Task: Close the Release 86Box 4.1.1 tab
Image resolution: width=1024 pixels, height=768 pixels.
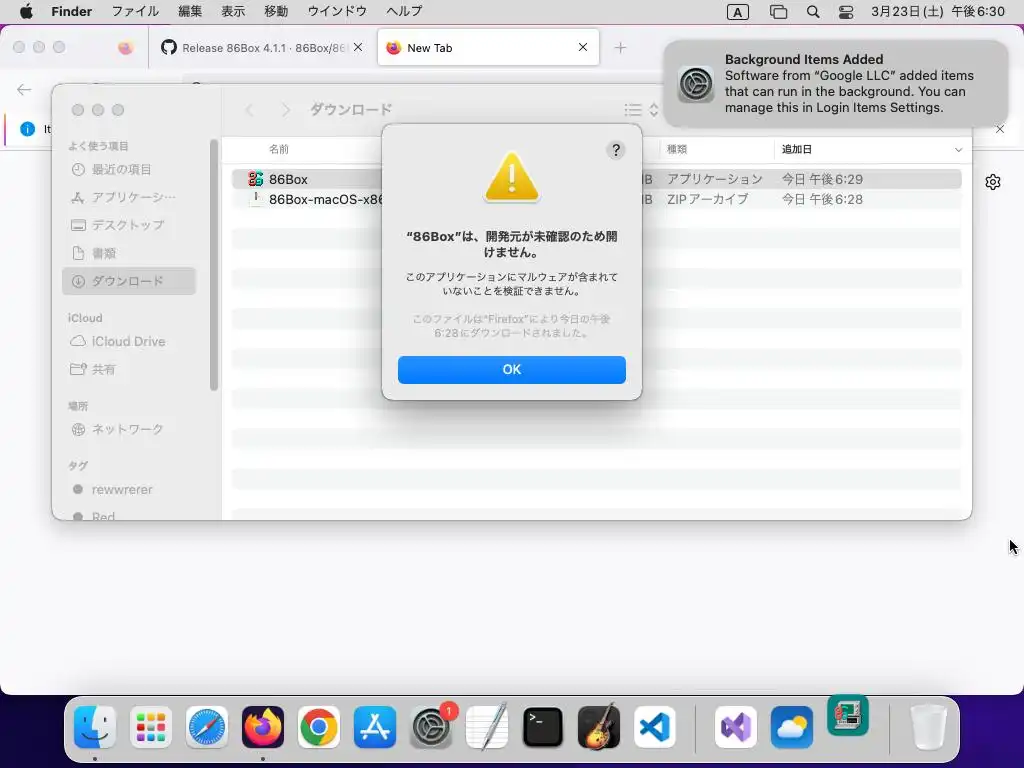Action: click(358, 47)
